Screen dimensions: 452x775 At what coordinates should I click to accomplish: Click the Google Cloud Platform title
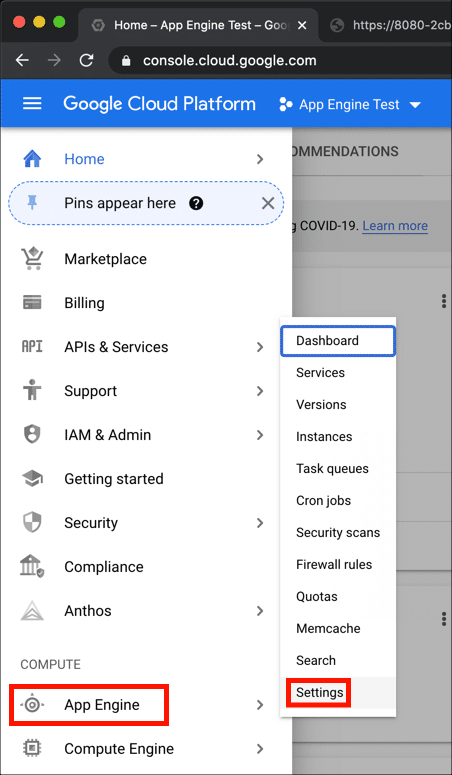[x=159, y=104]
